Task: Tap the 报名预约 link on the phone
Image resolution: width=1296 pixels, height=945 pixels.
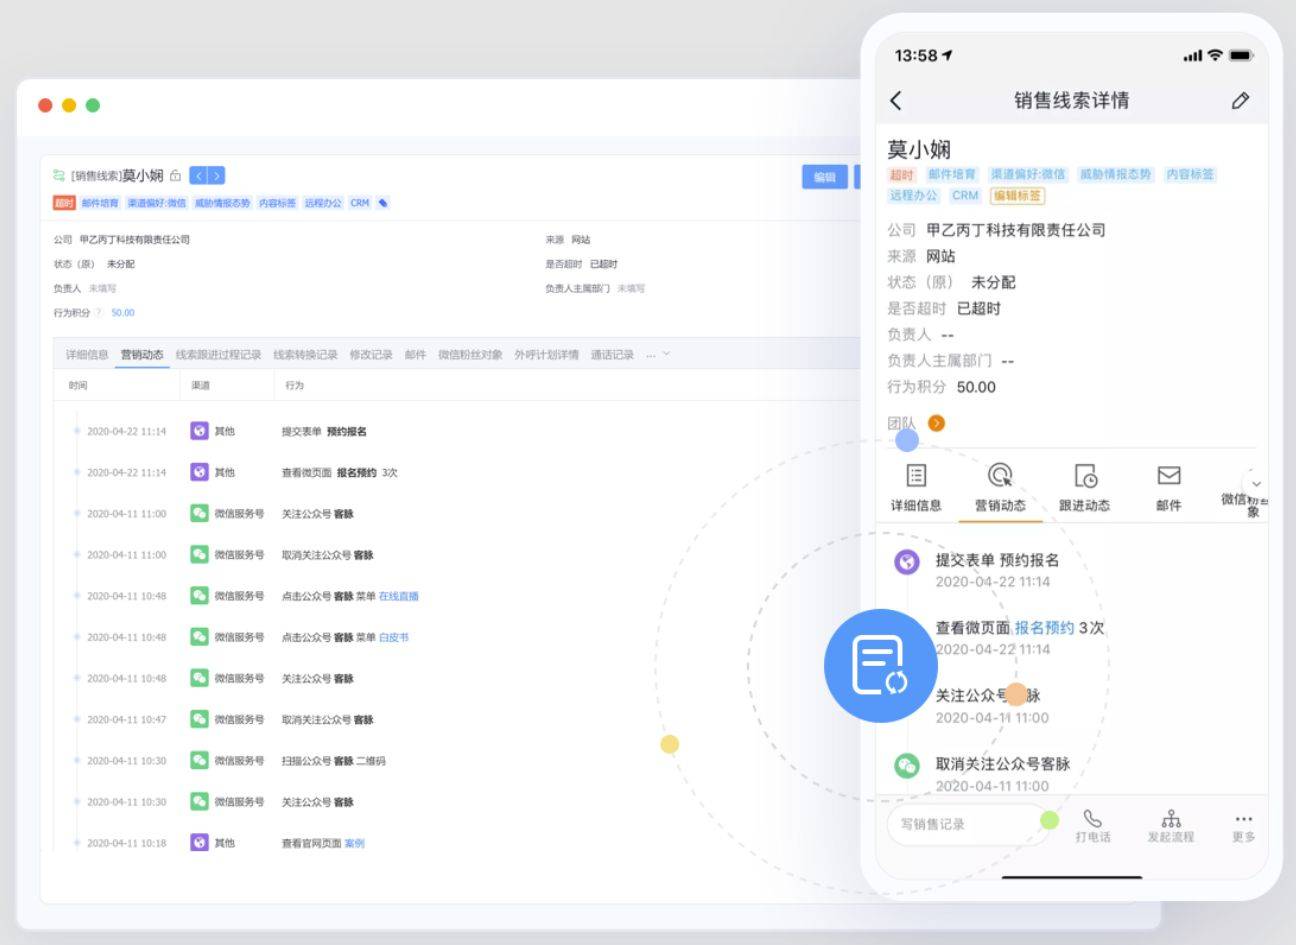Action: (1044, 628)
